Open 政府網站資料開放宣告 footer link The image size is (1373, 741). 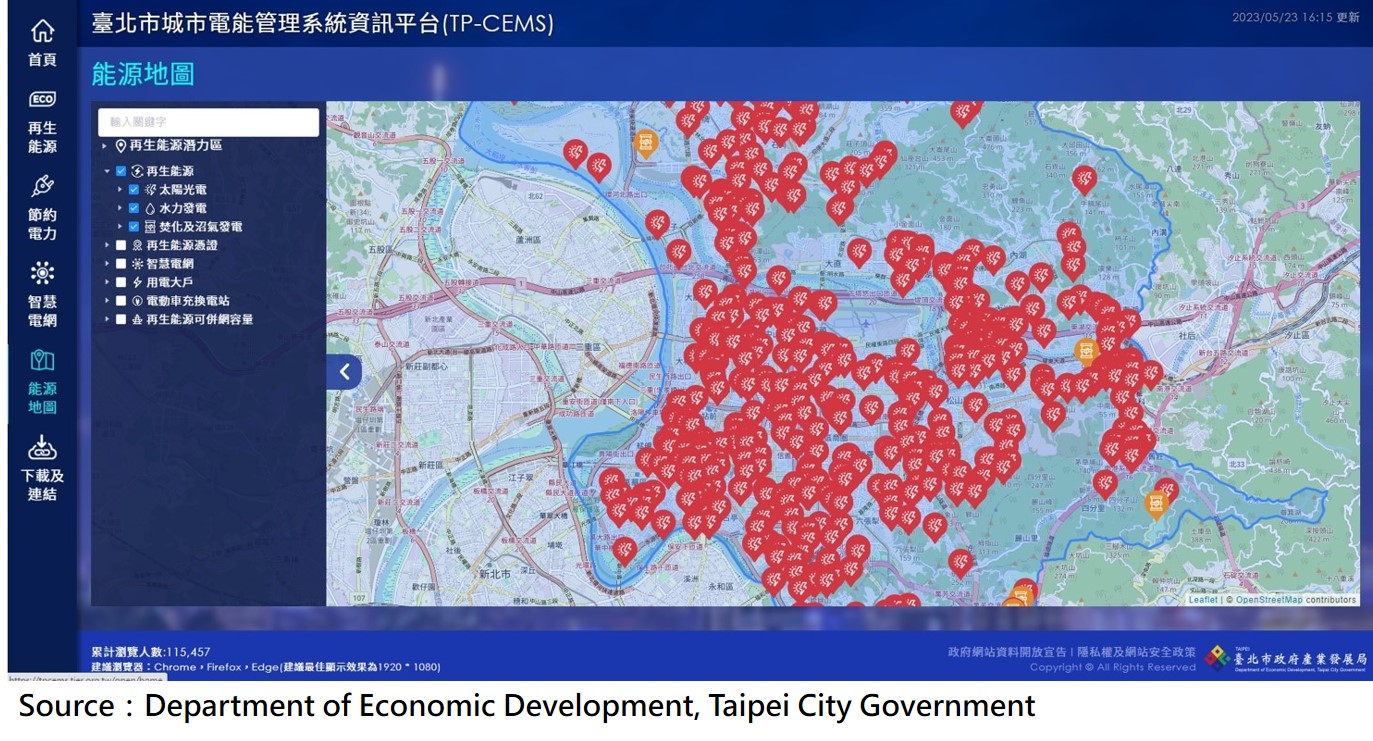1008,652
